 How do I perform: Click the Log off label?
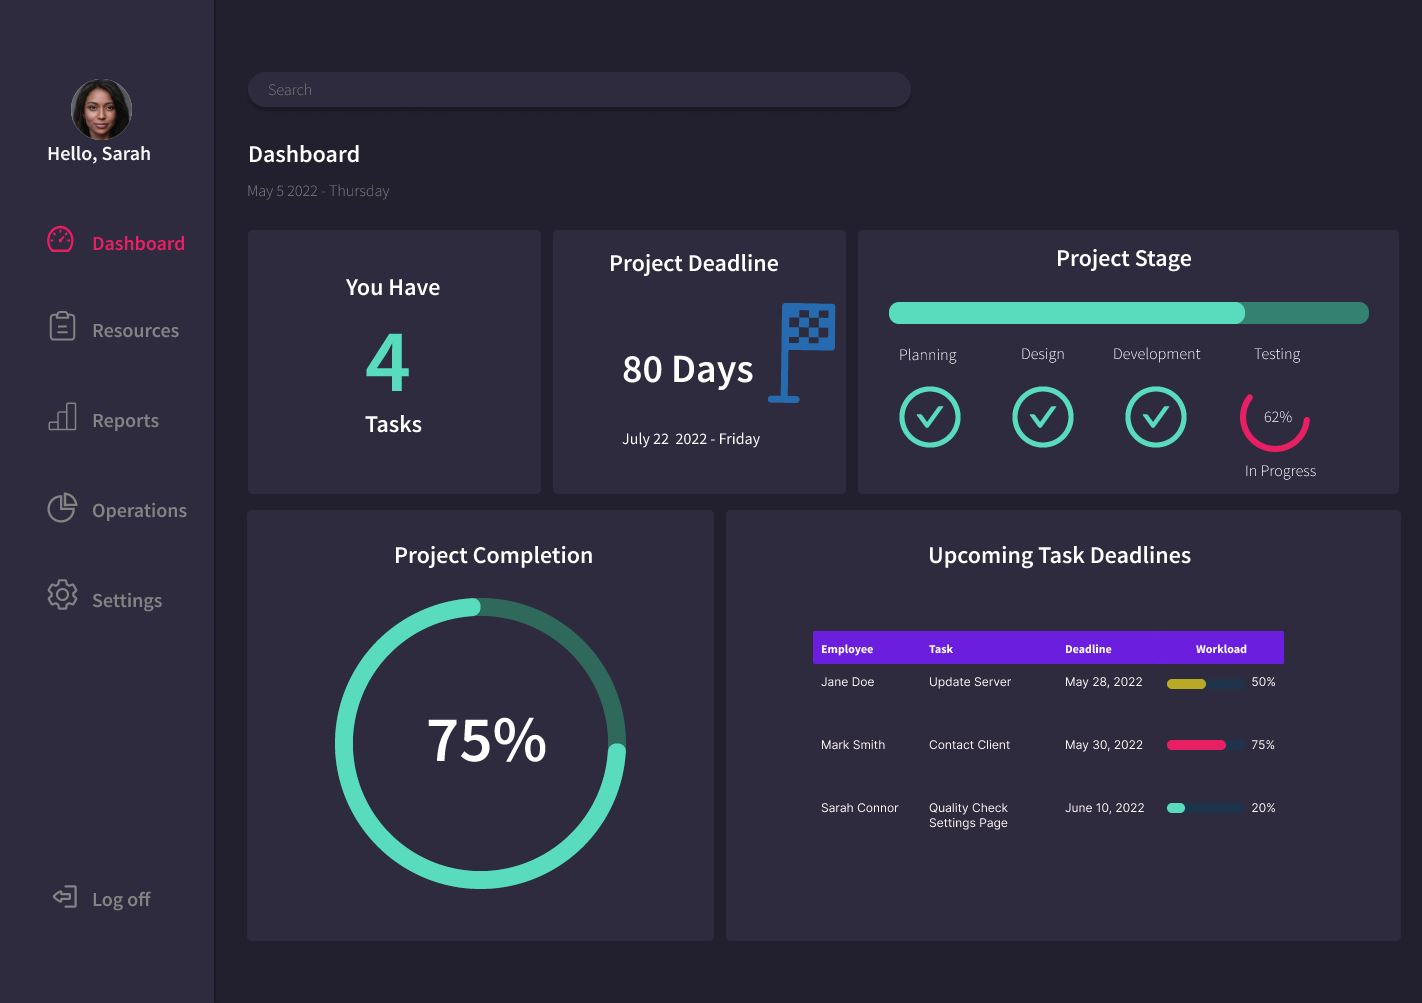pos(120,898)
